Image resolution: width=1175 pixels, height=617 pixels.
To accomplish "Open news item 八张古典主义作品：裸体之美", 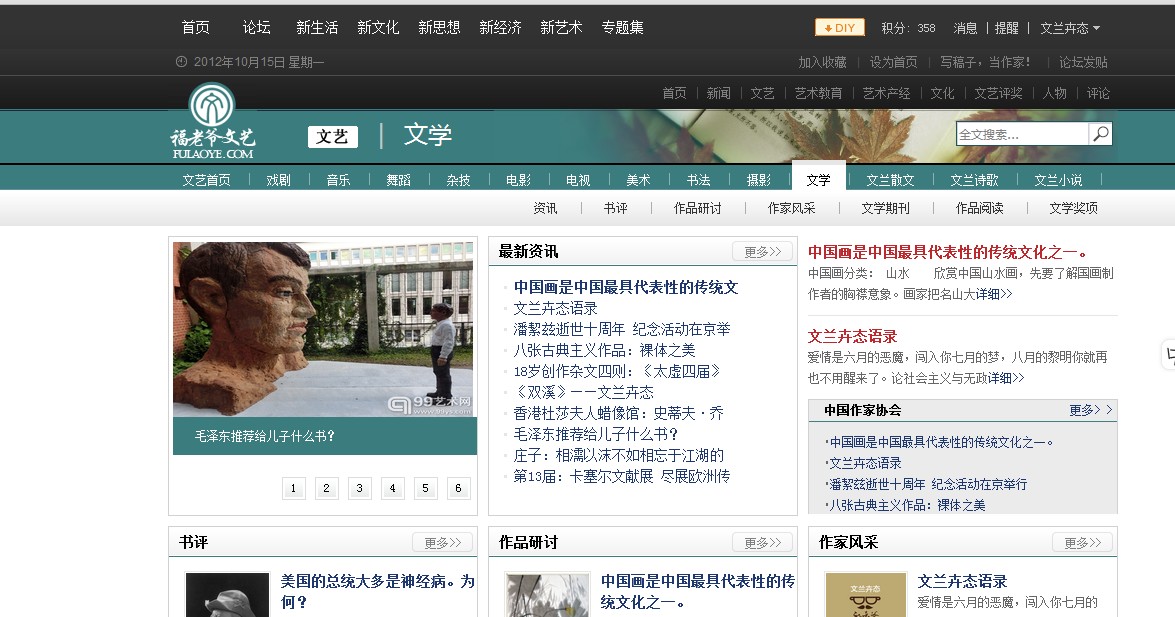I will (604, 350).
